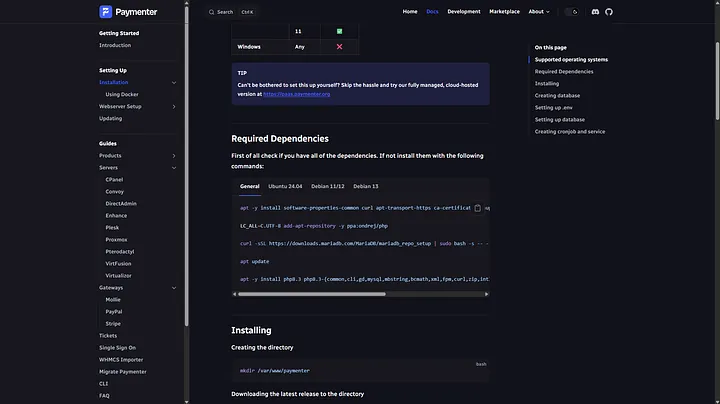Click the page vertical scrollbar thumb

pyautogui.click(x=717, y=81)
